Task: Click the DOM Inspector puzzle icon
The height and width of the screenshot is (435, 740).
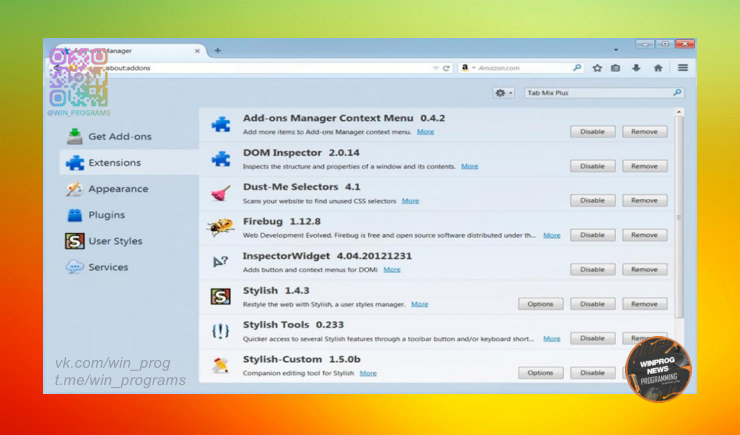Action: (220, 159)
